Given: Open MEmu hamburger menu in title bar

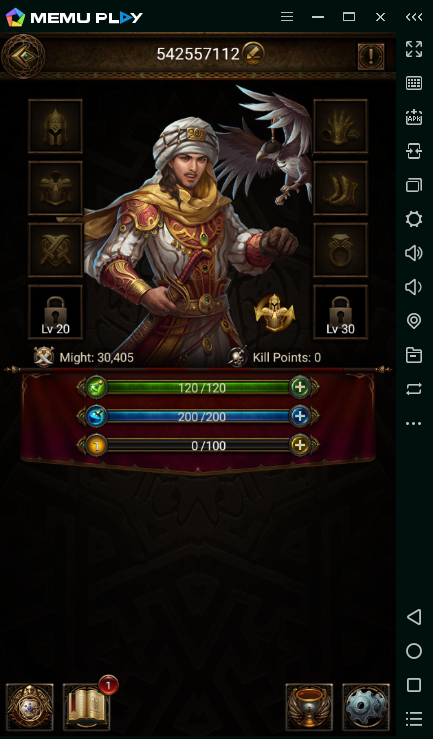Looking at the screenshot, I should point(287,17).
